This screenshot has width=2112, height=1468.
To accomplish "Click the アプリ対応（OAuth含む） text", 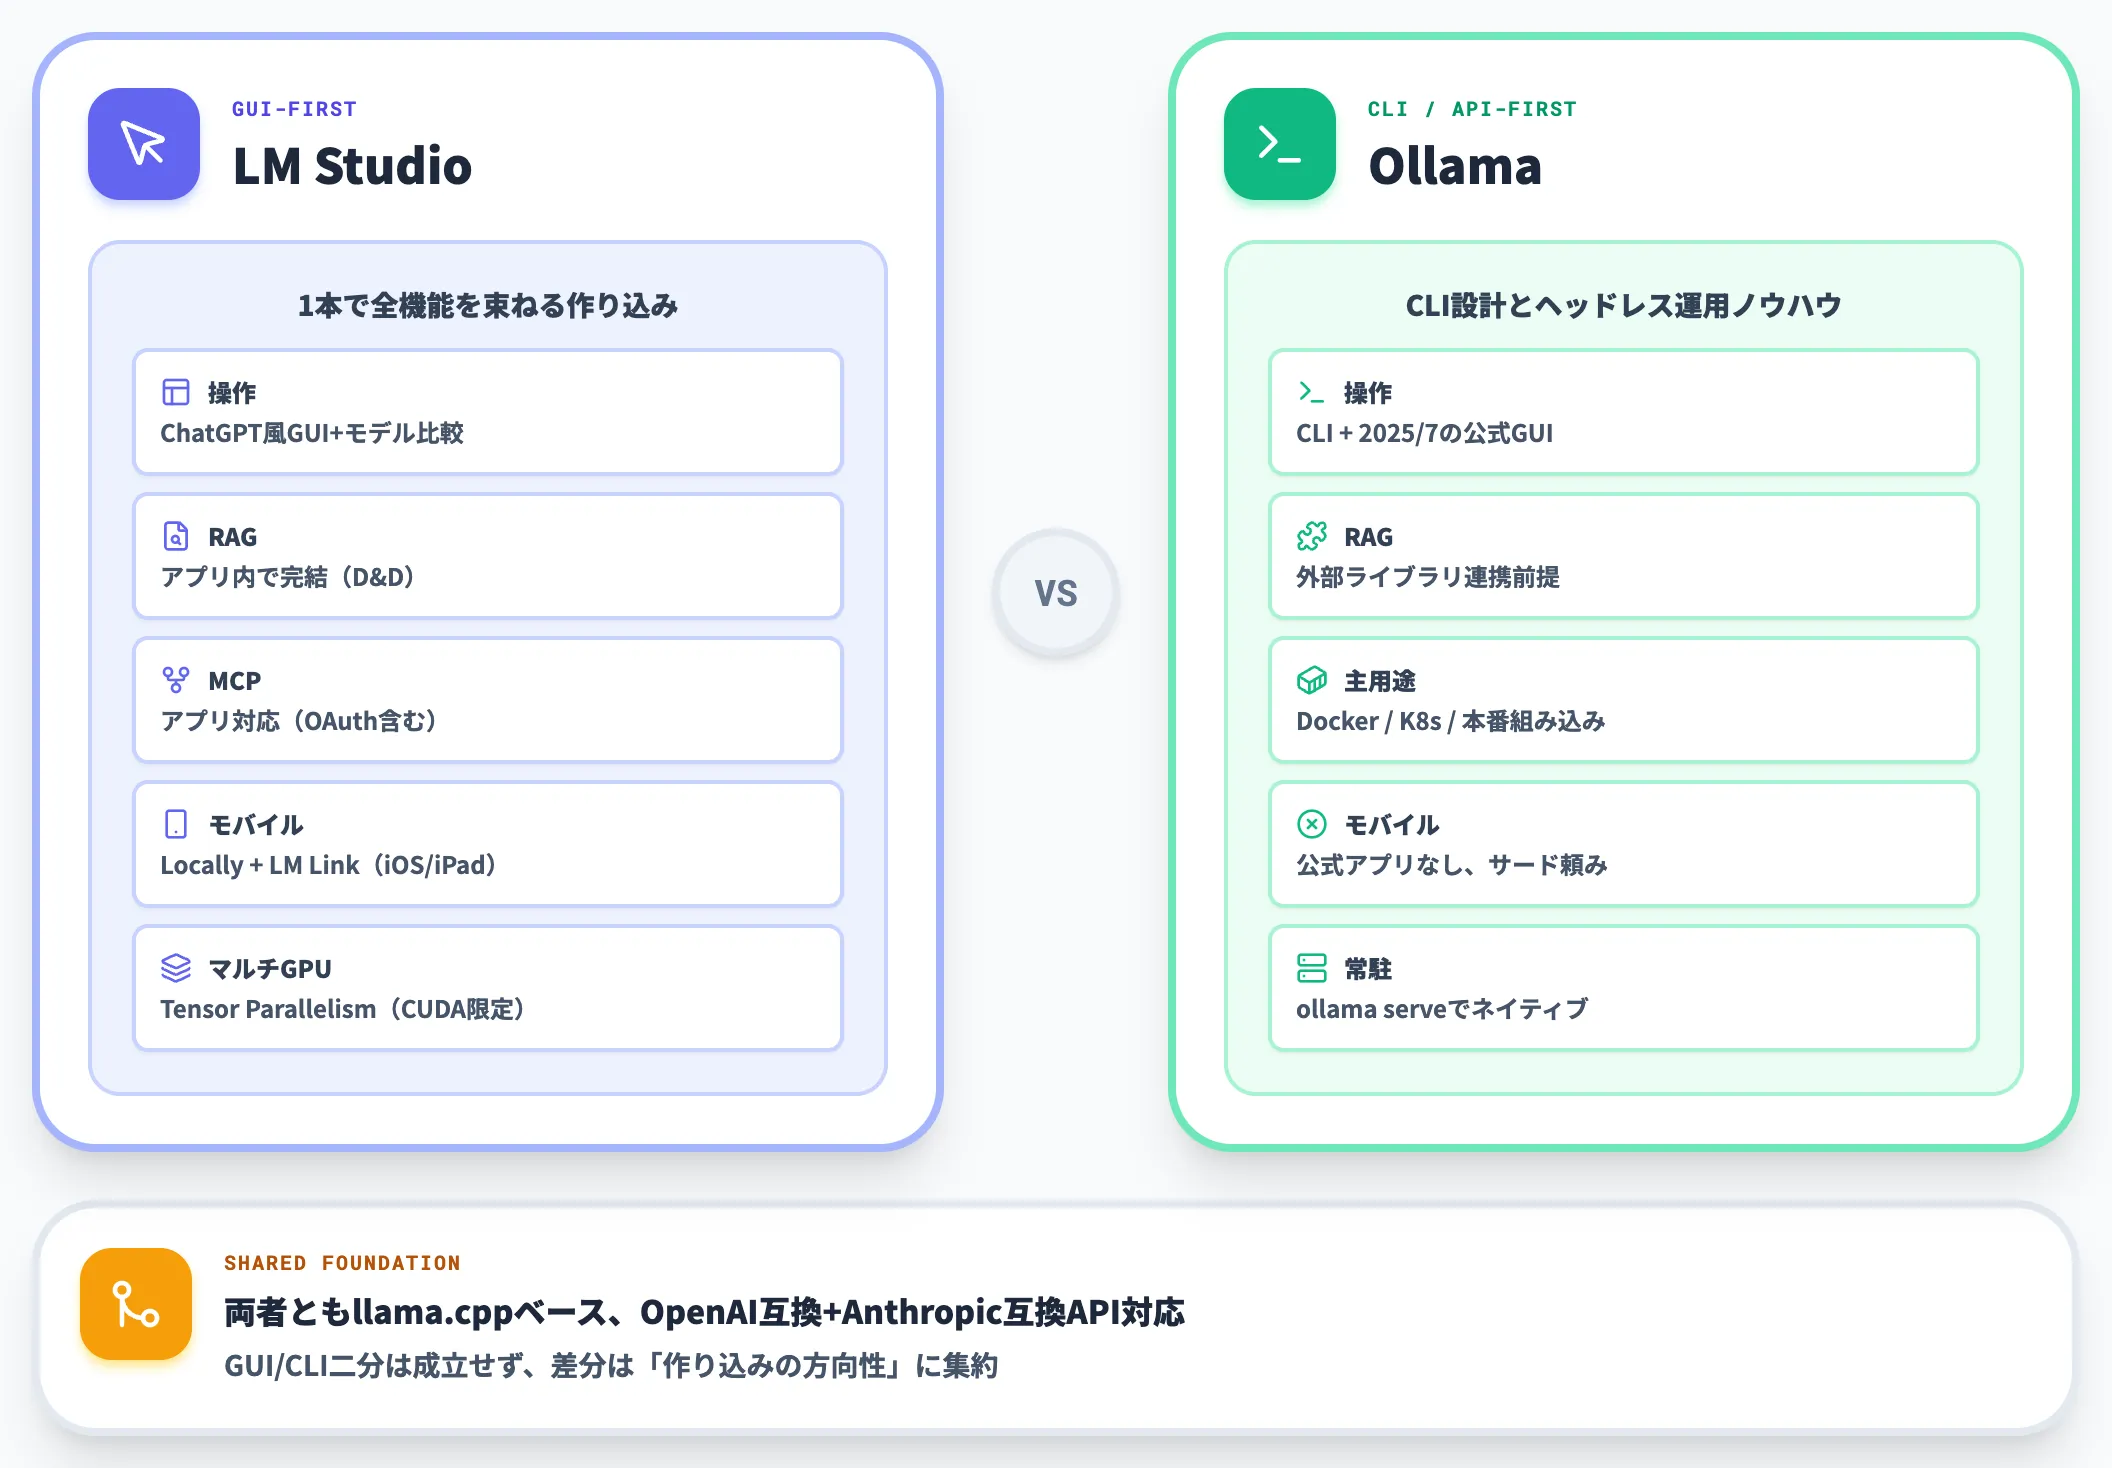I will [300, 721].
